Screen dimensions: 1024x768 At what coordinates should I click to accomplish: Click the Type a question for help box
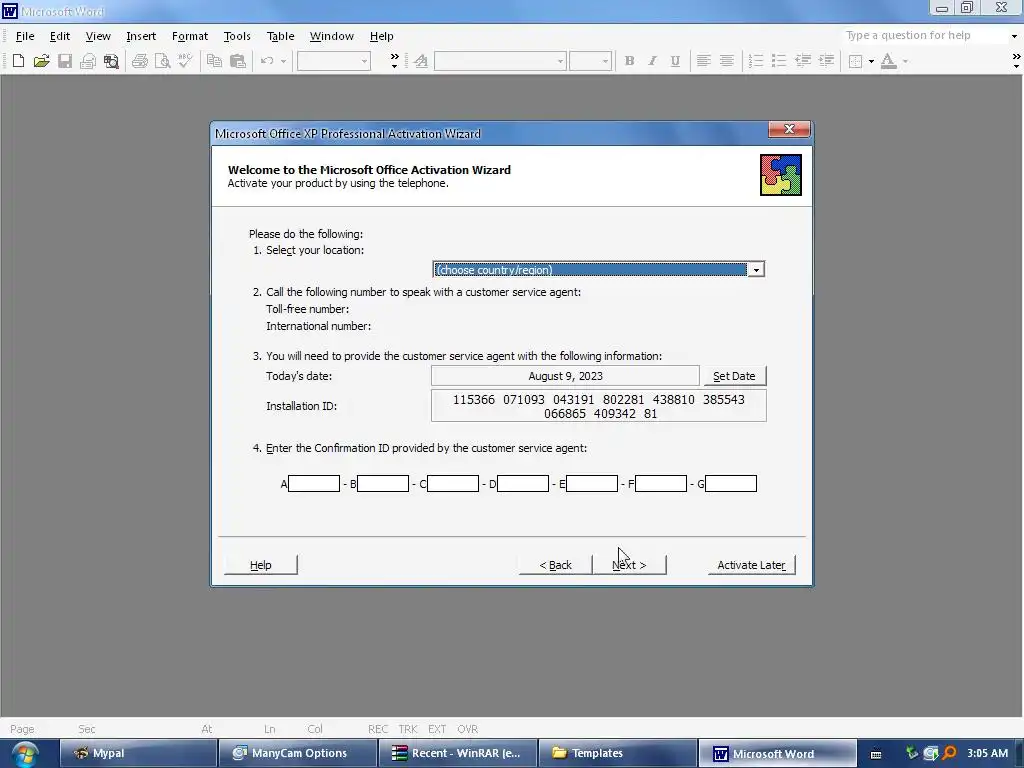point(926,35)
